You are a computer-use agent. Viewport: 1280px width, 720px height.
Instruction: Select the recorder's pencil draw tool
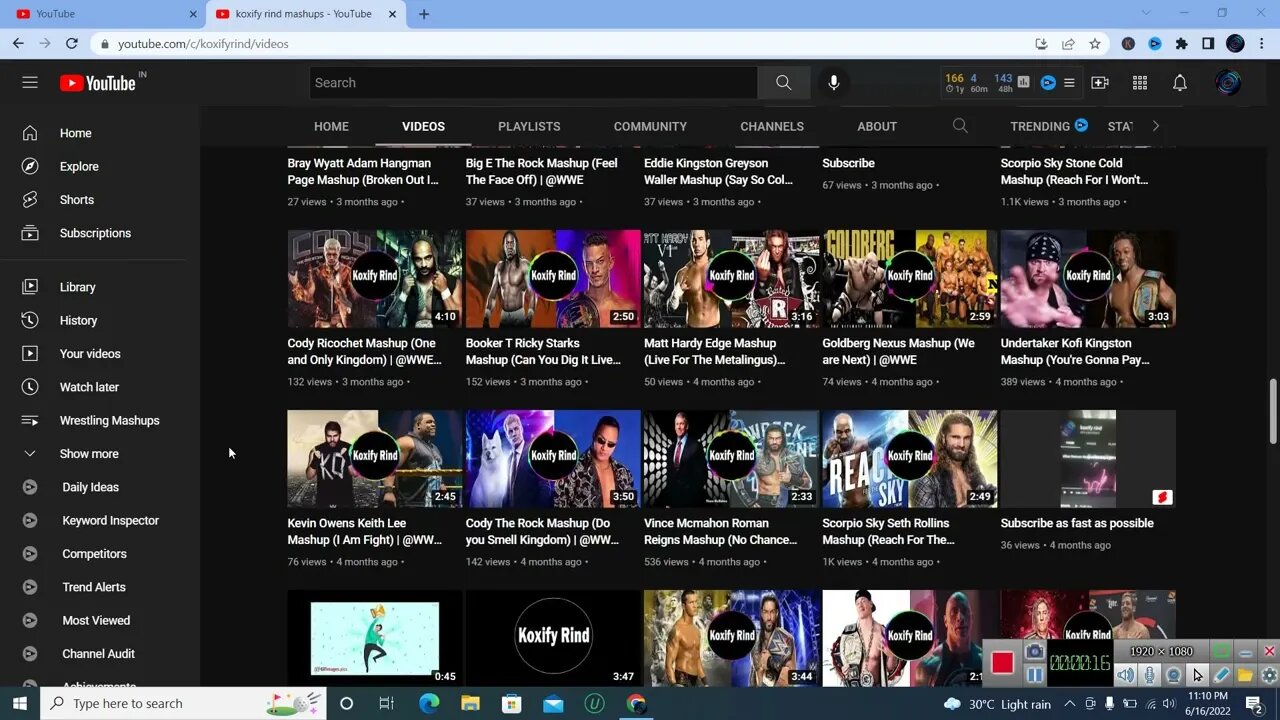click(x=1221, y=676)
